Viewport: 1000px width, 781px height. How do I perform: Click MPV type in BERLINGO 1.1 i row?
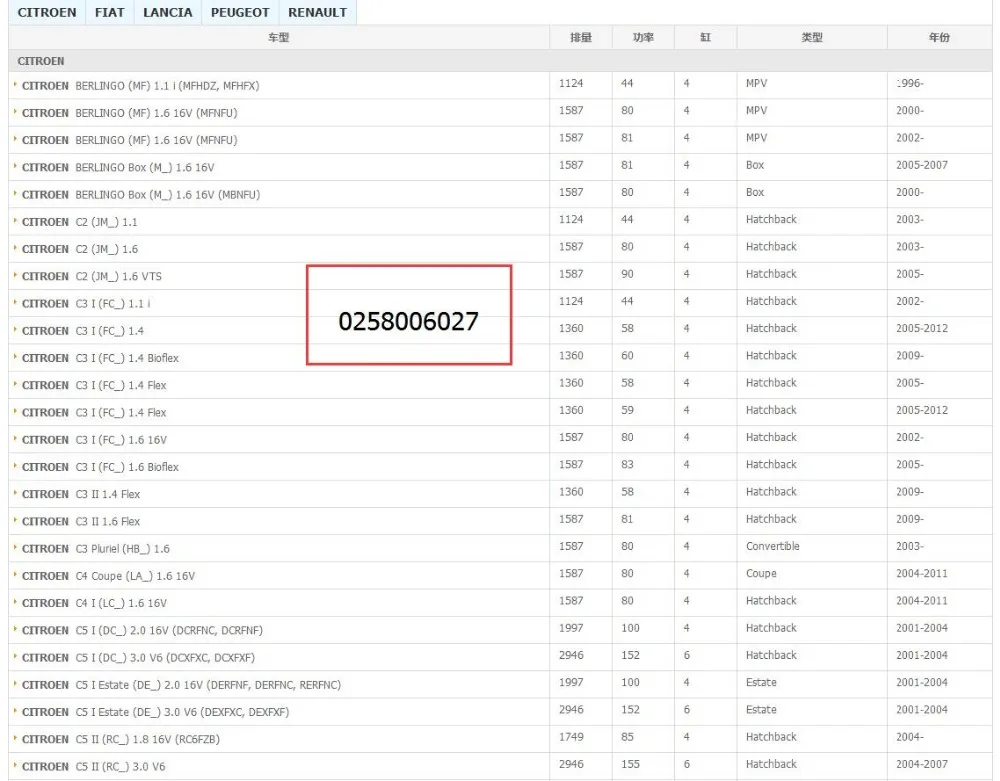[x=756, y=83]
